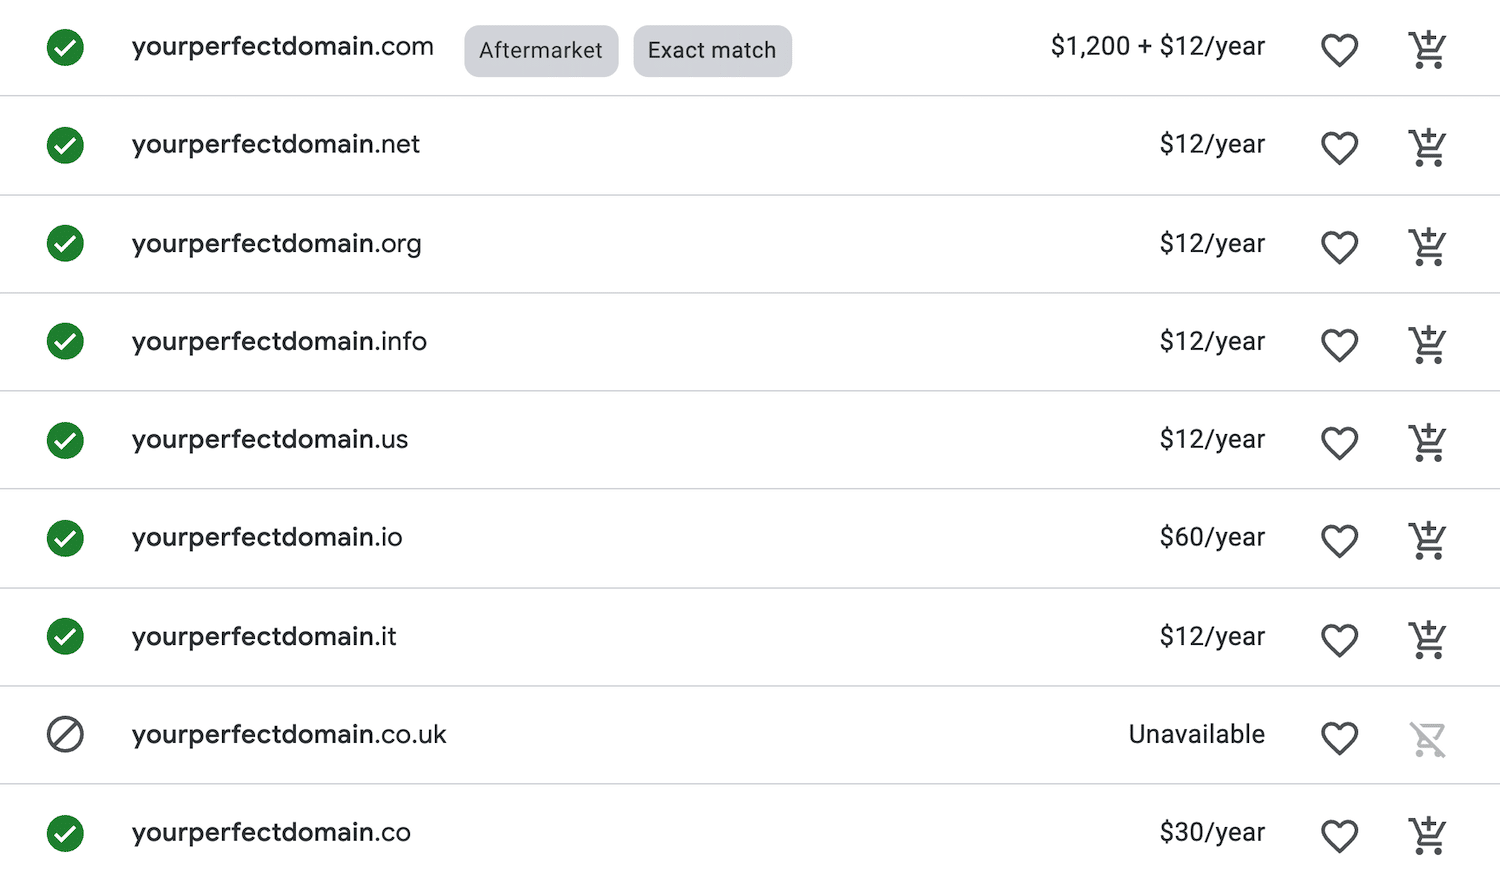
Task: Add yourperfectdomain.us to the cart
Action: (x=1428, y=440)
